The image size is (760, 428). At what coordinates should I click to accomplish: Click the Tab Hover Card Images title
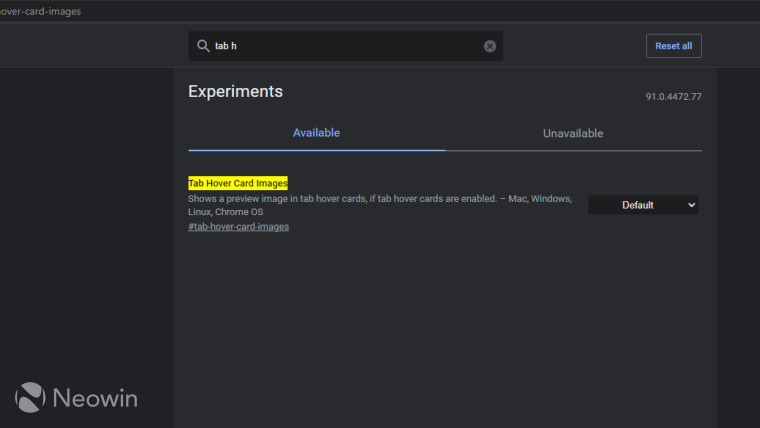(x=238, y=183)
